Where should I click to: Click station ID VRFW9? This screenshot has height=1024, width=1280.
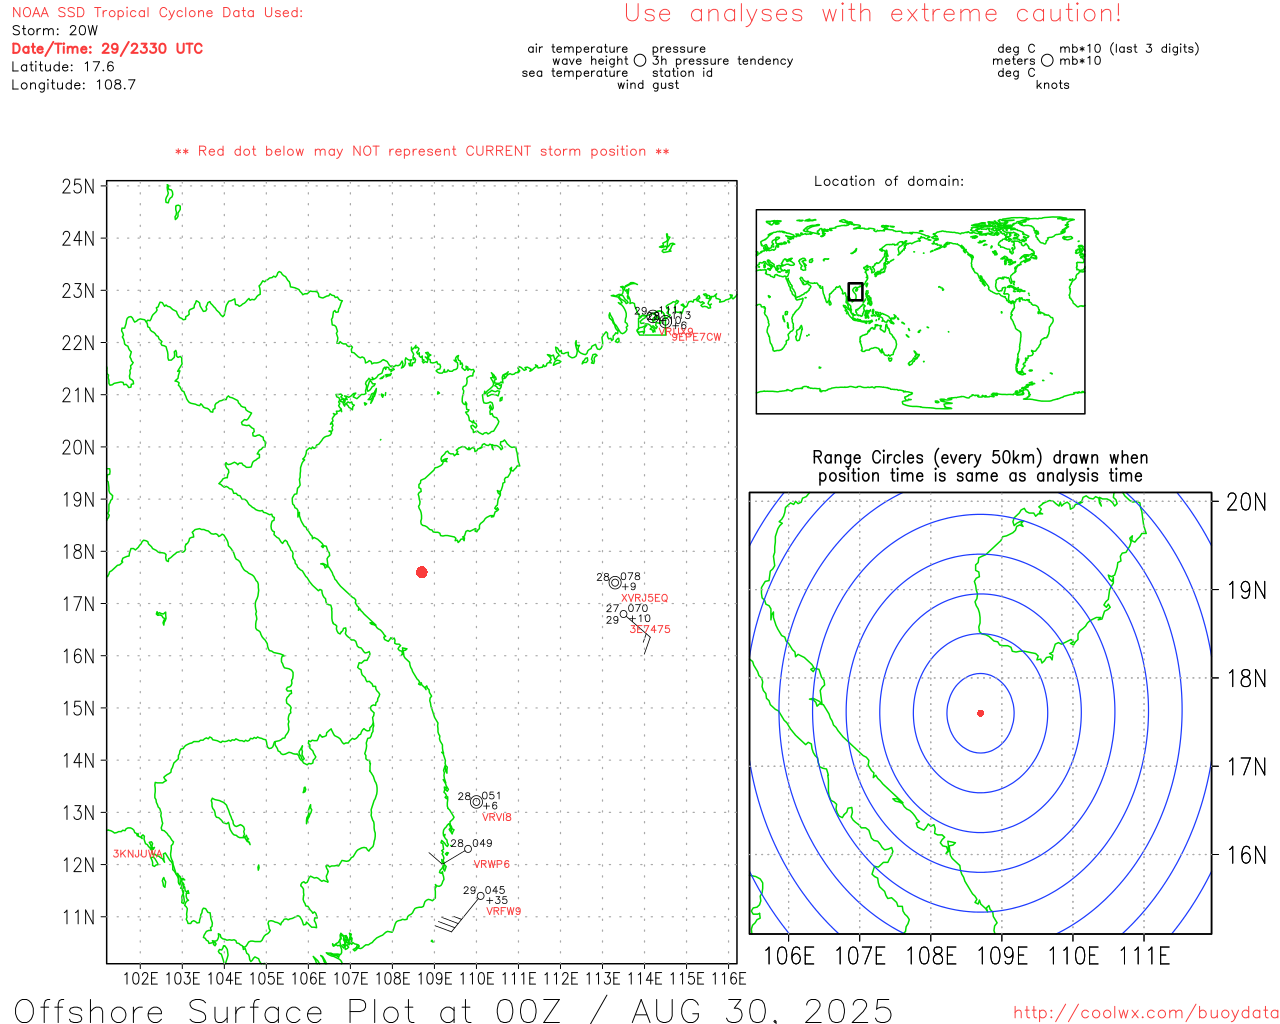[504, 911]
